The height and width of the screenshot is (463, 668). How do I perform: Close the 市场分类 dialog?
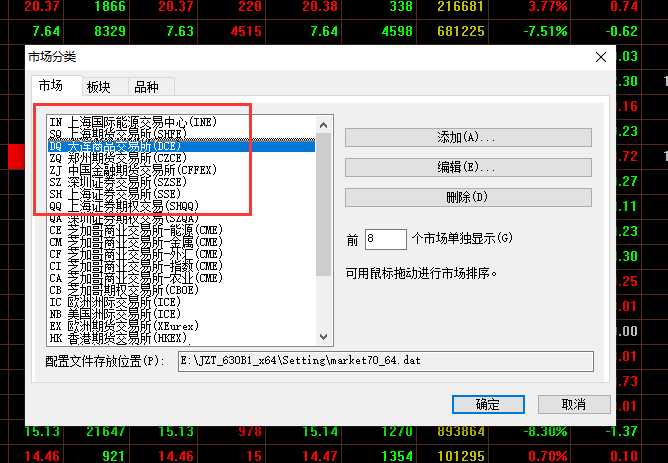pyautogui.click(x=601, y=57)
